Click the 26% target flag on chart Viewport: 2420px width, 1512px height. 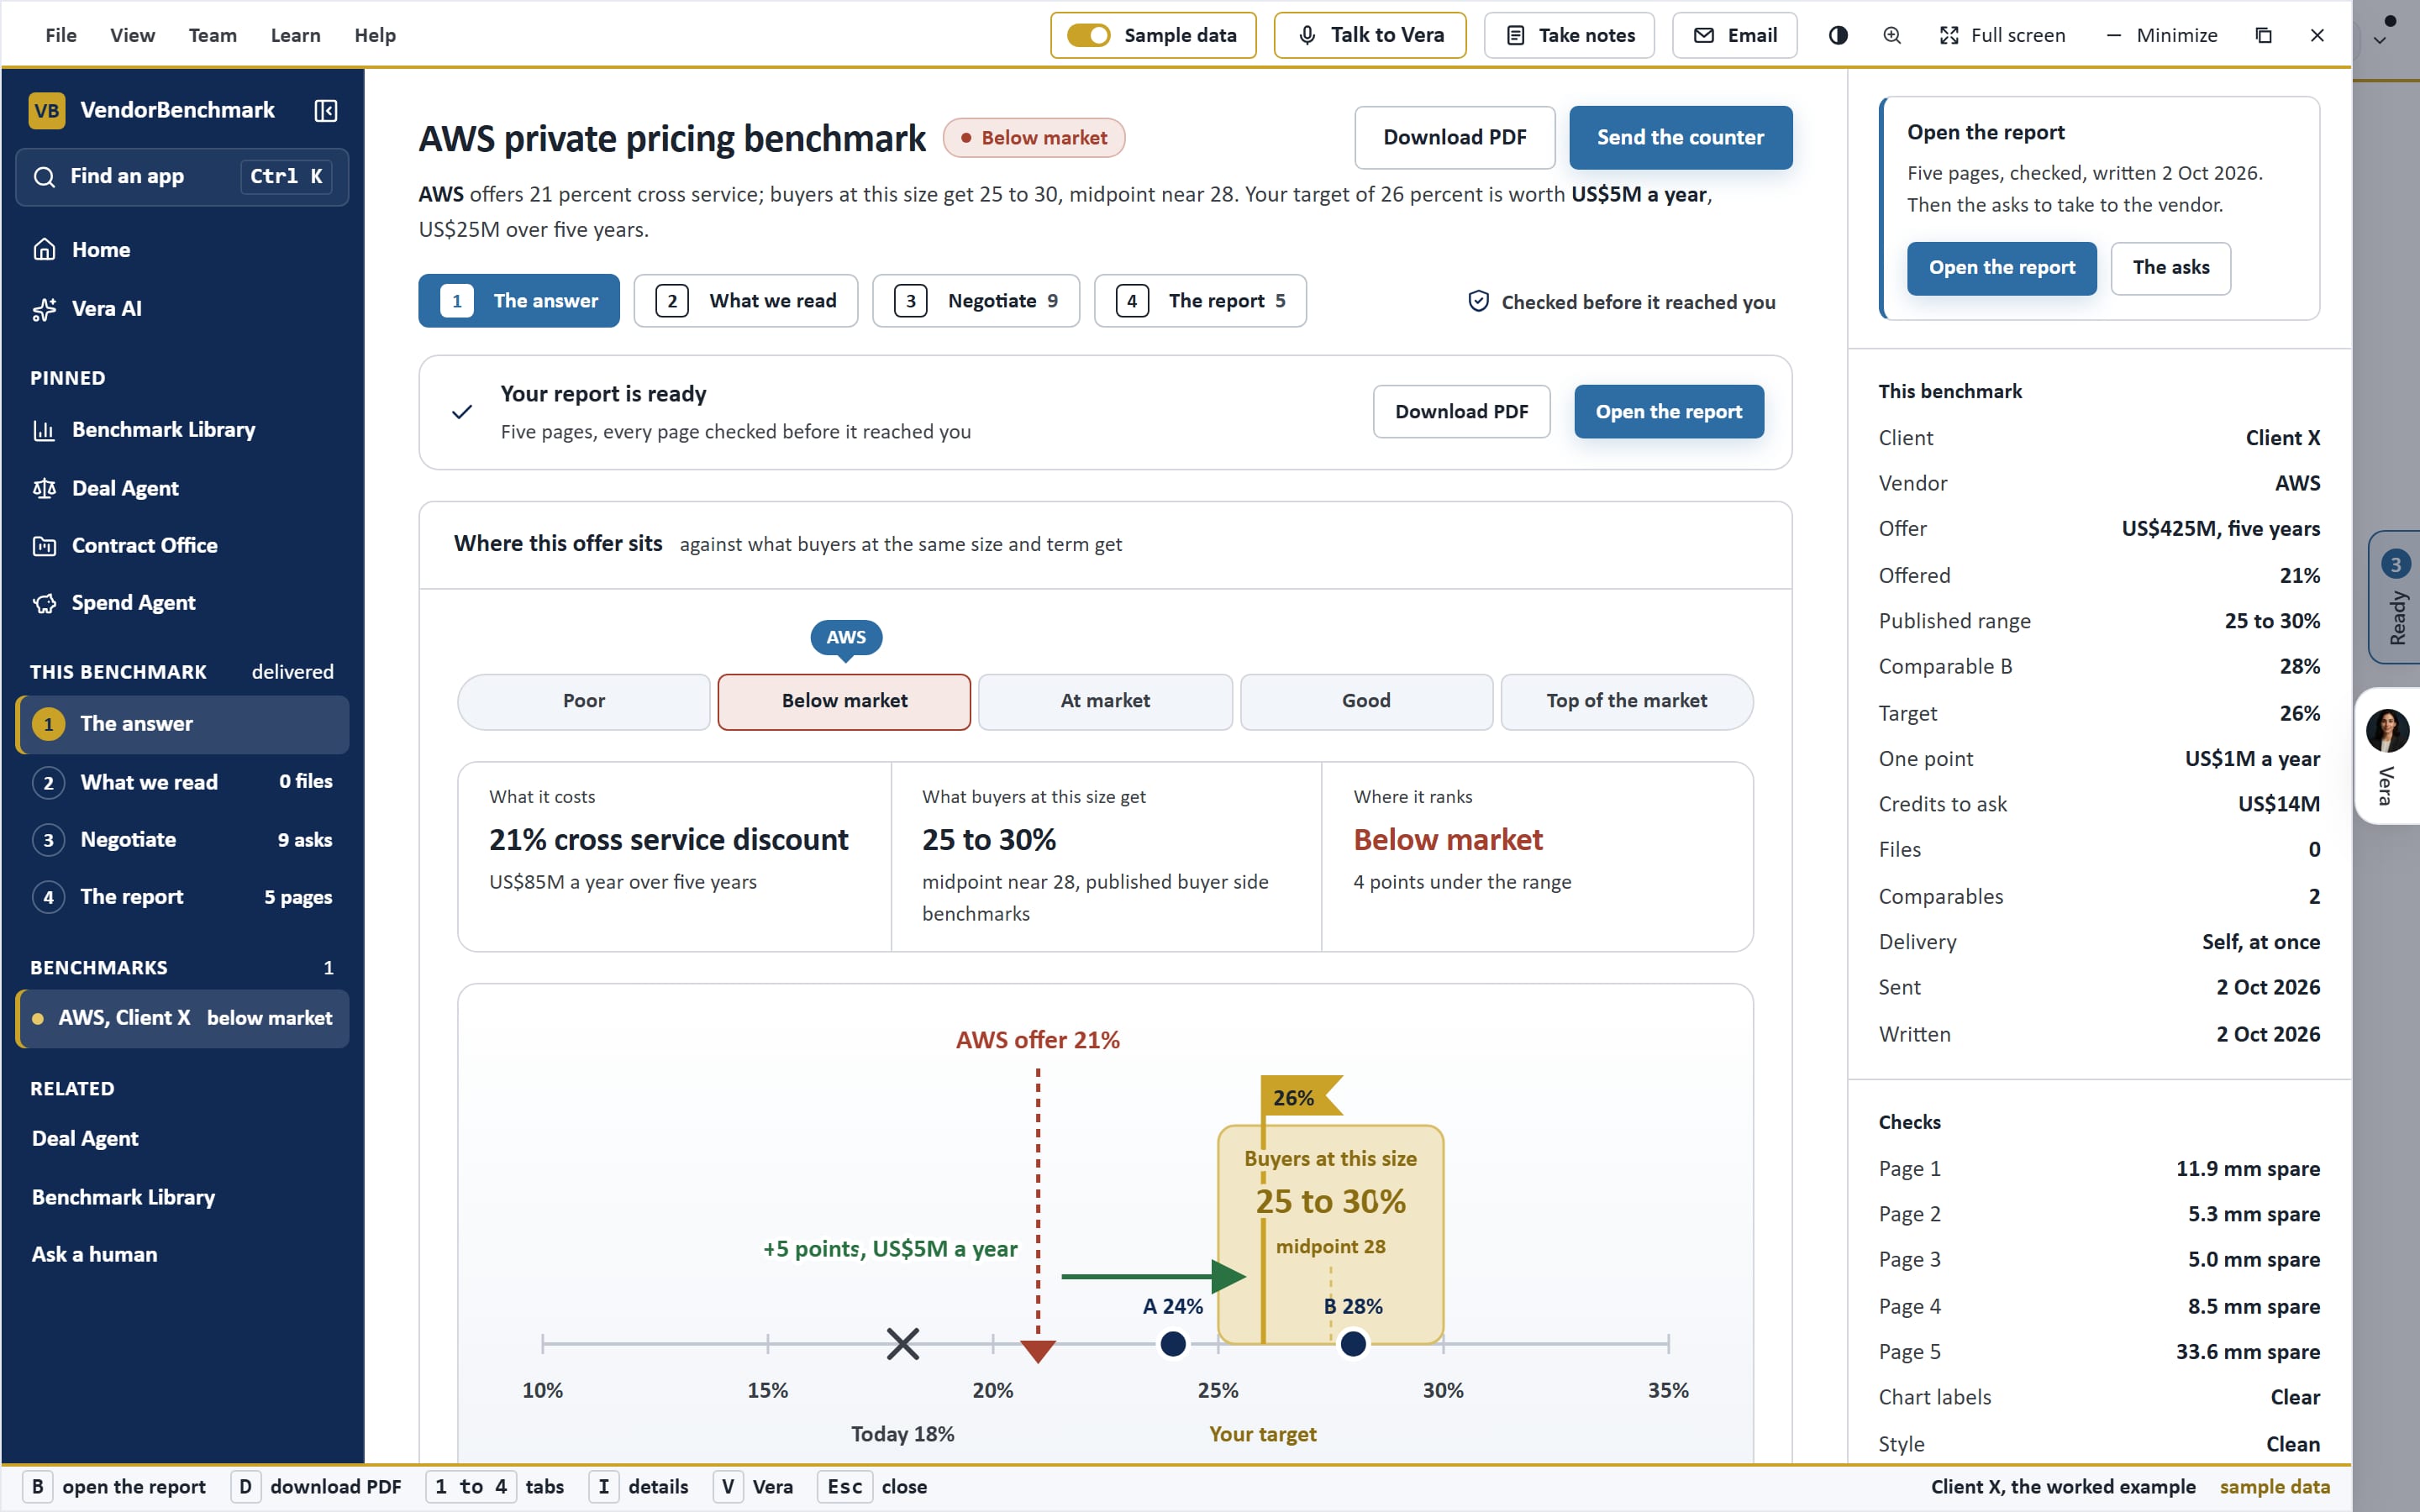(1298, 1097)
